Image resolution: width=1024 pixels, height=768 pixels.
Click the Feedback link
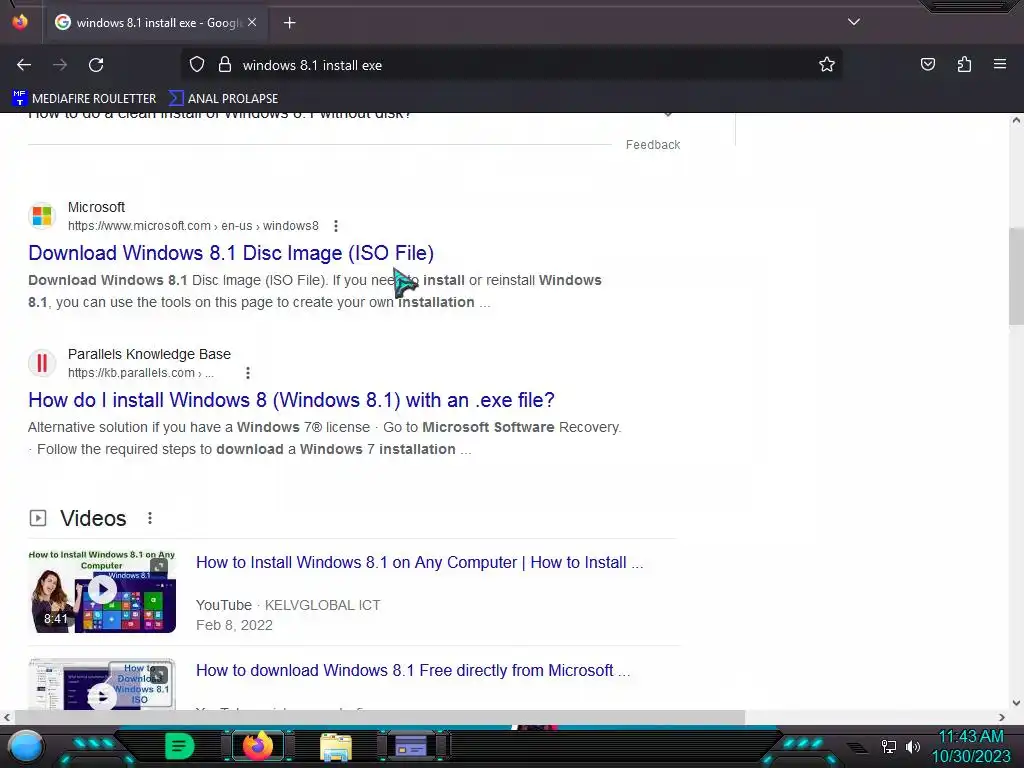point(652,145)
